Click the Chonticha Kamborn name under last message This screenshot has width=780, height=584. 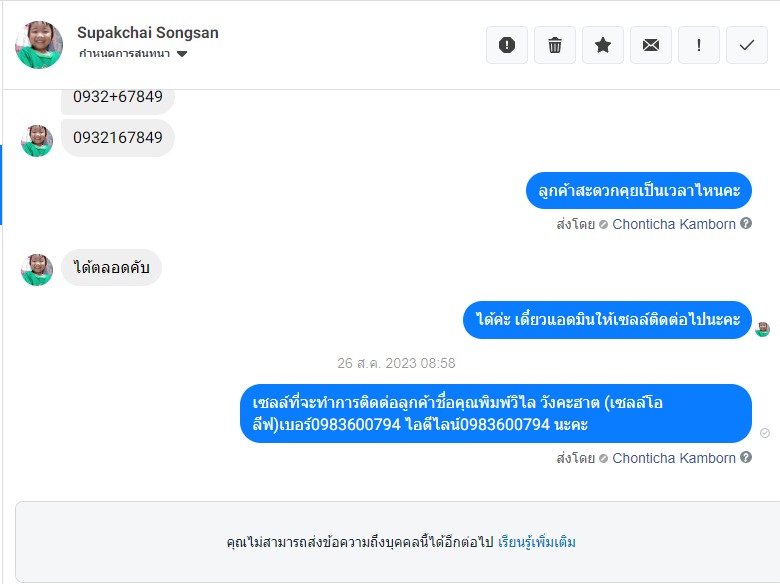point(674,458)
